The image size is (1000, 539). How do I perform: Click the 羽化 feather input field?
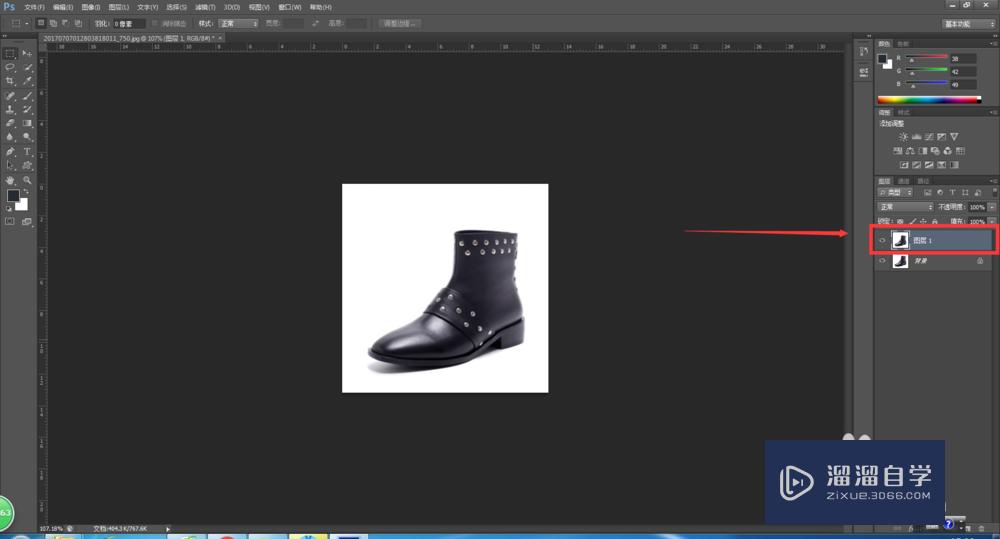(x=128, y=22)
